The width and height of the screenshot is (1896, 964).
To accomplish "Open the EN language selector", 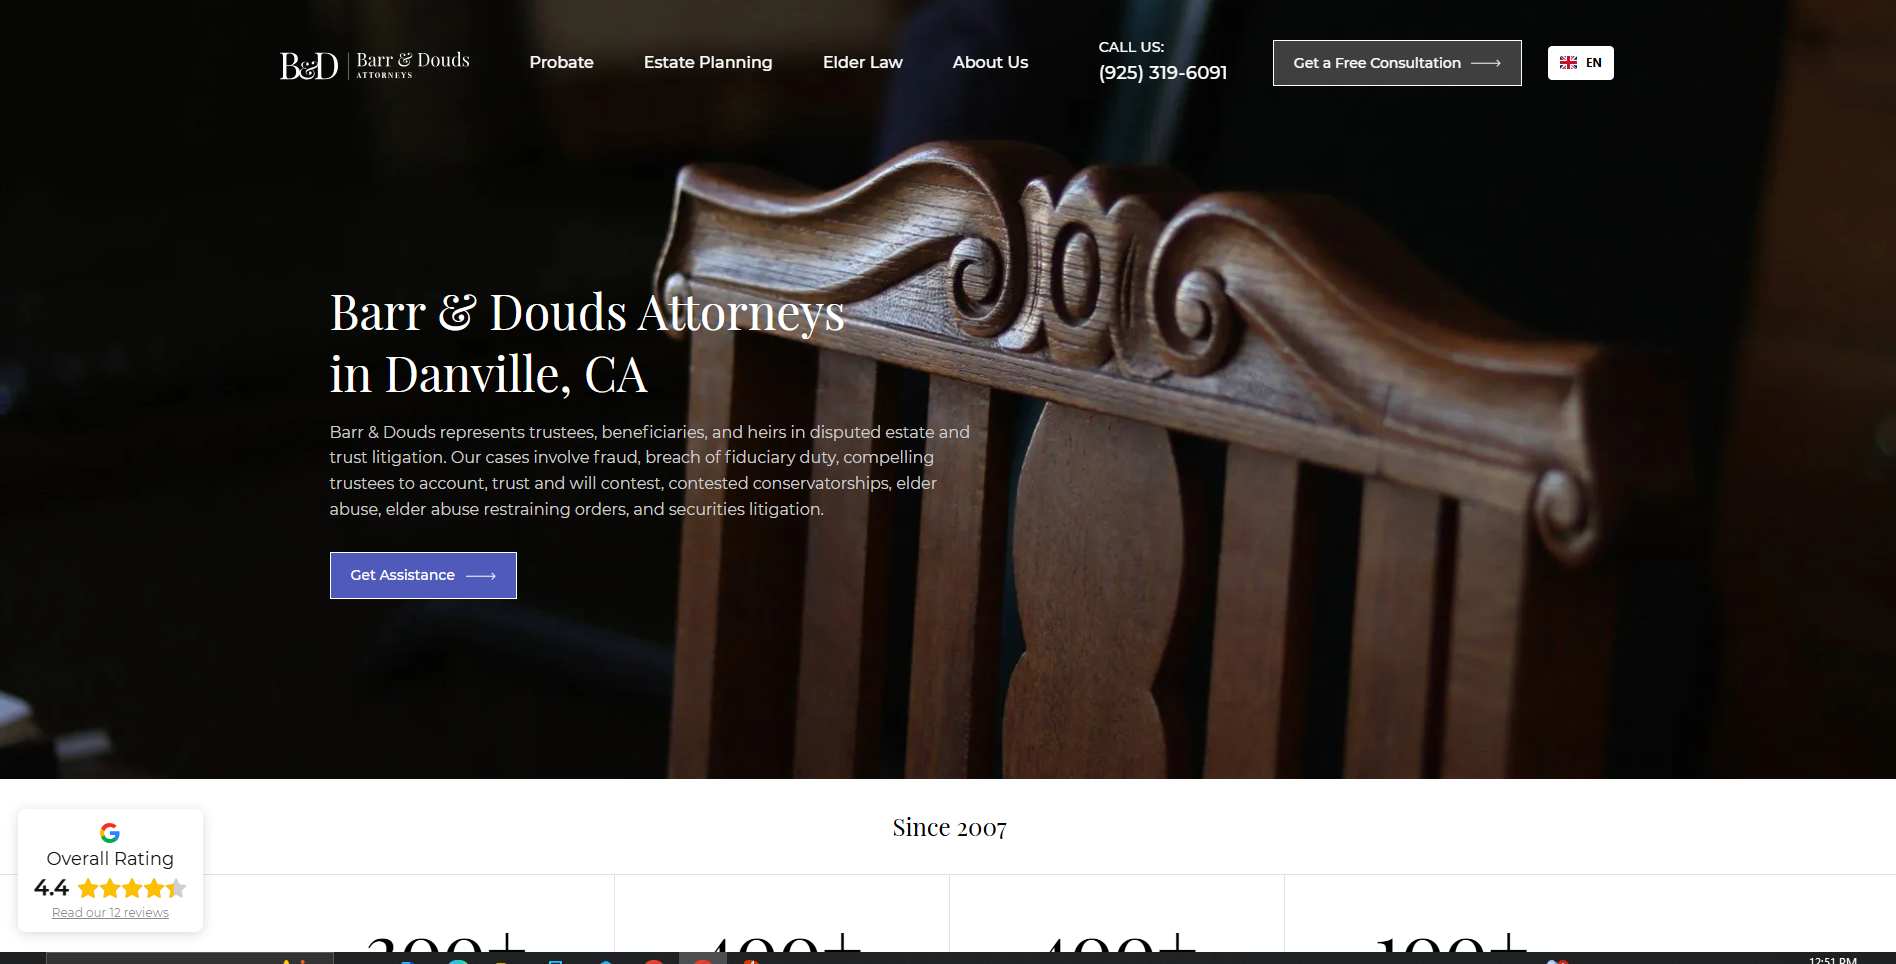I will [1580, 63].
